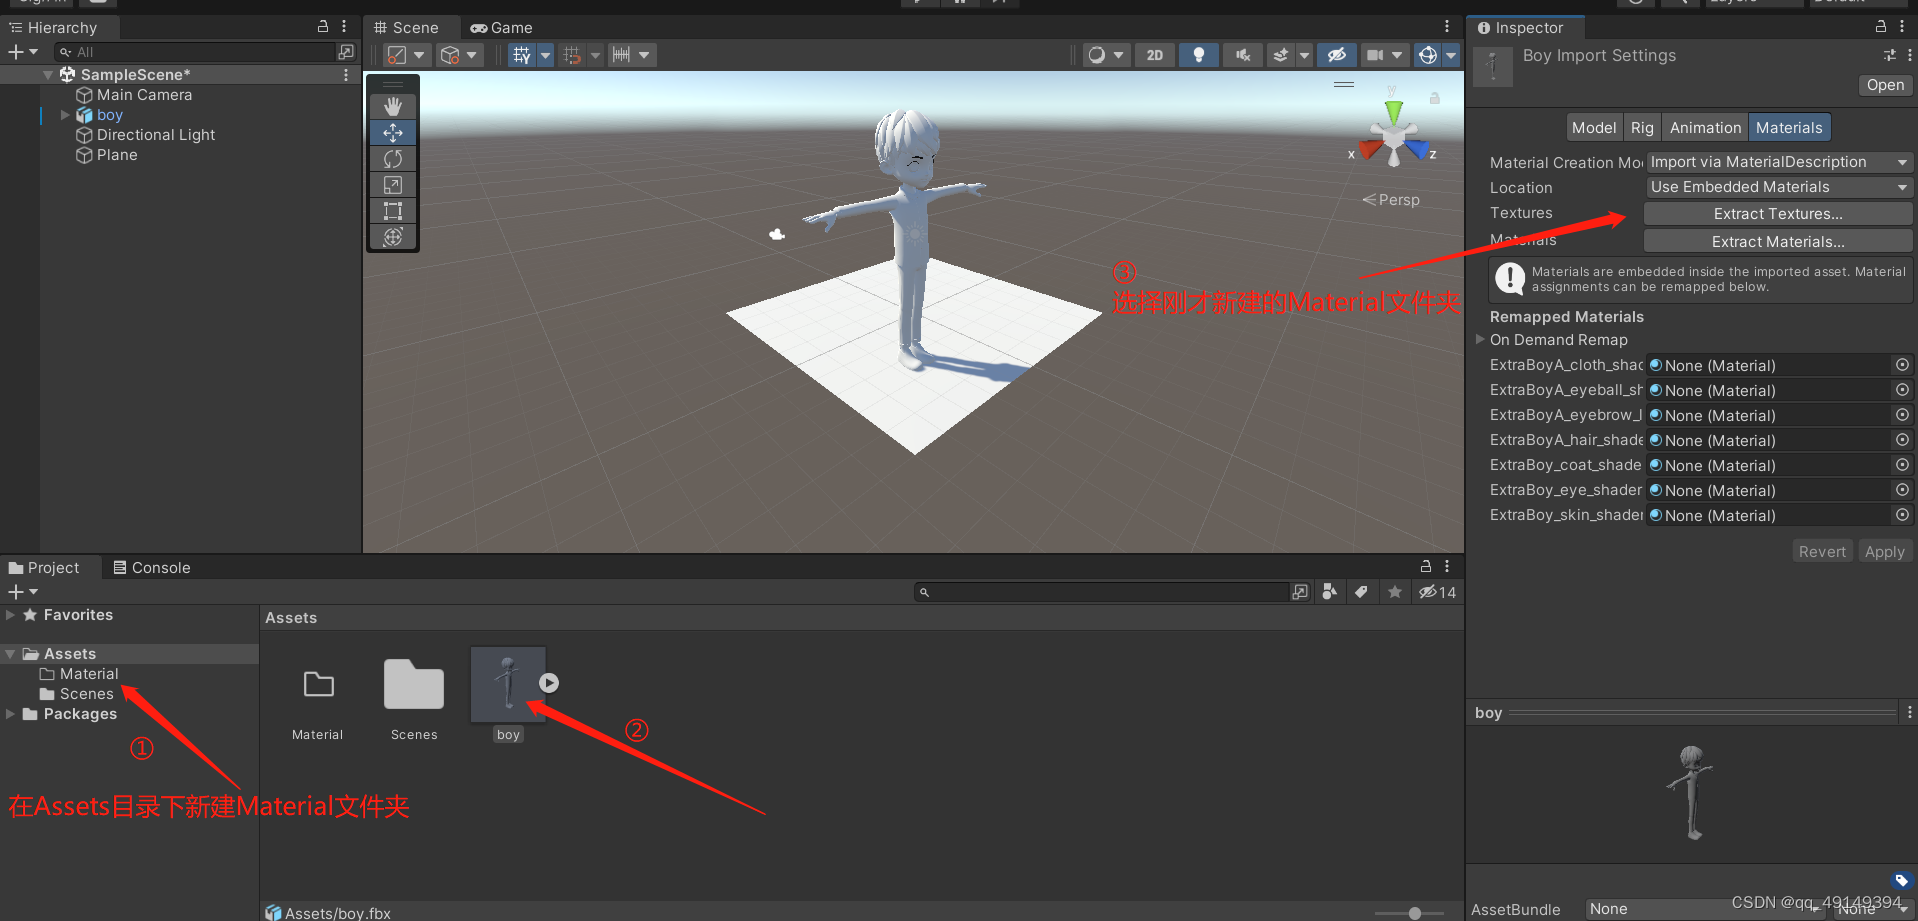Toggle grid snapping magnet icon

[x=572, y=55]
